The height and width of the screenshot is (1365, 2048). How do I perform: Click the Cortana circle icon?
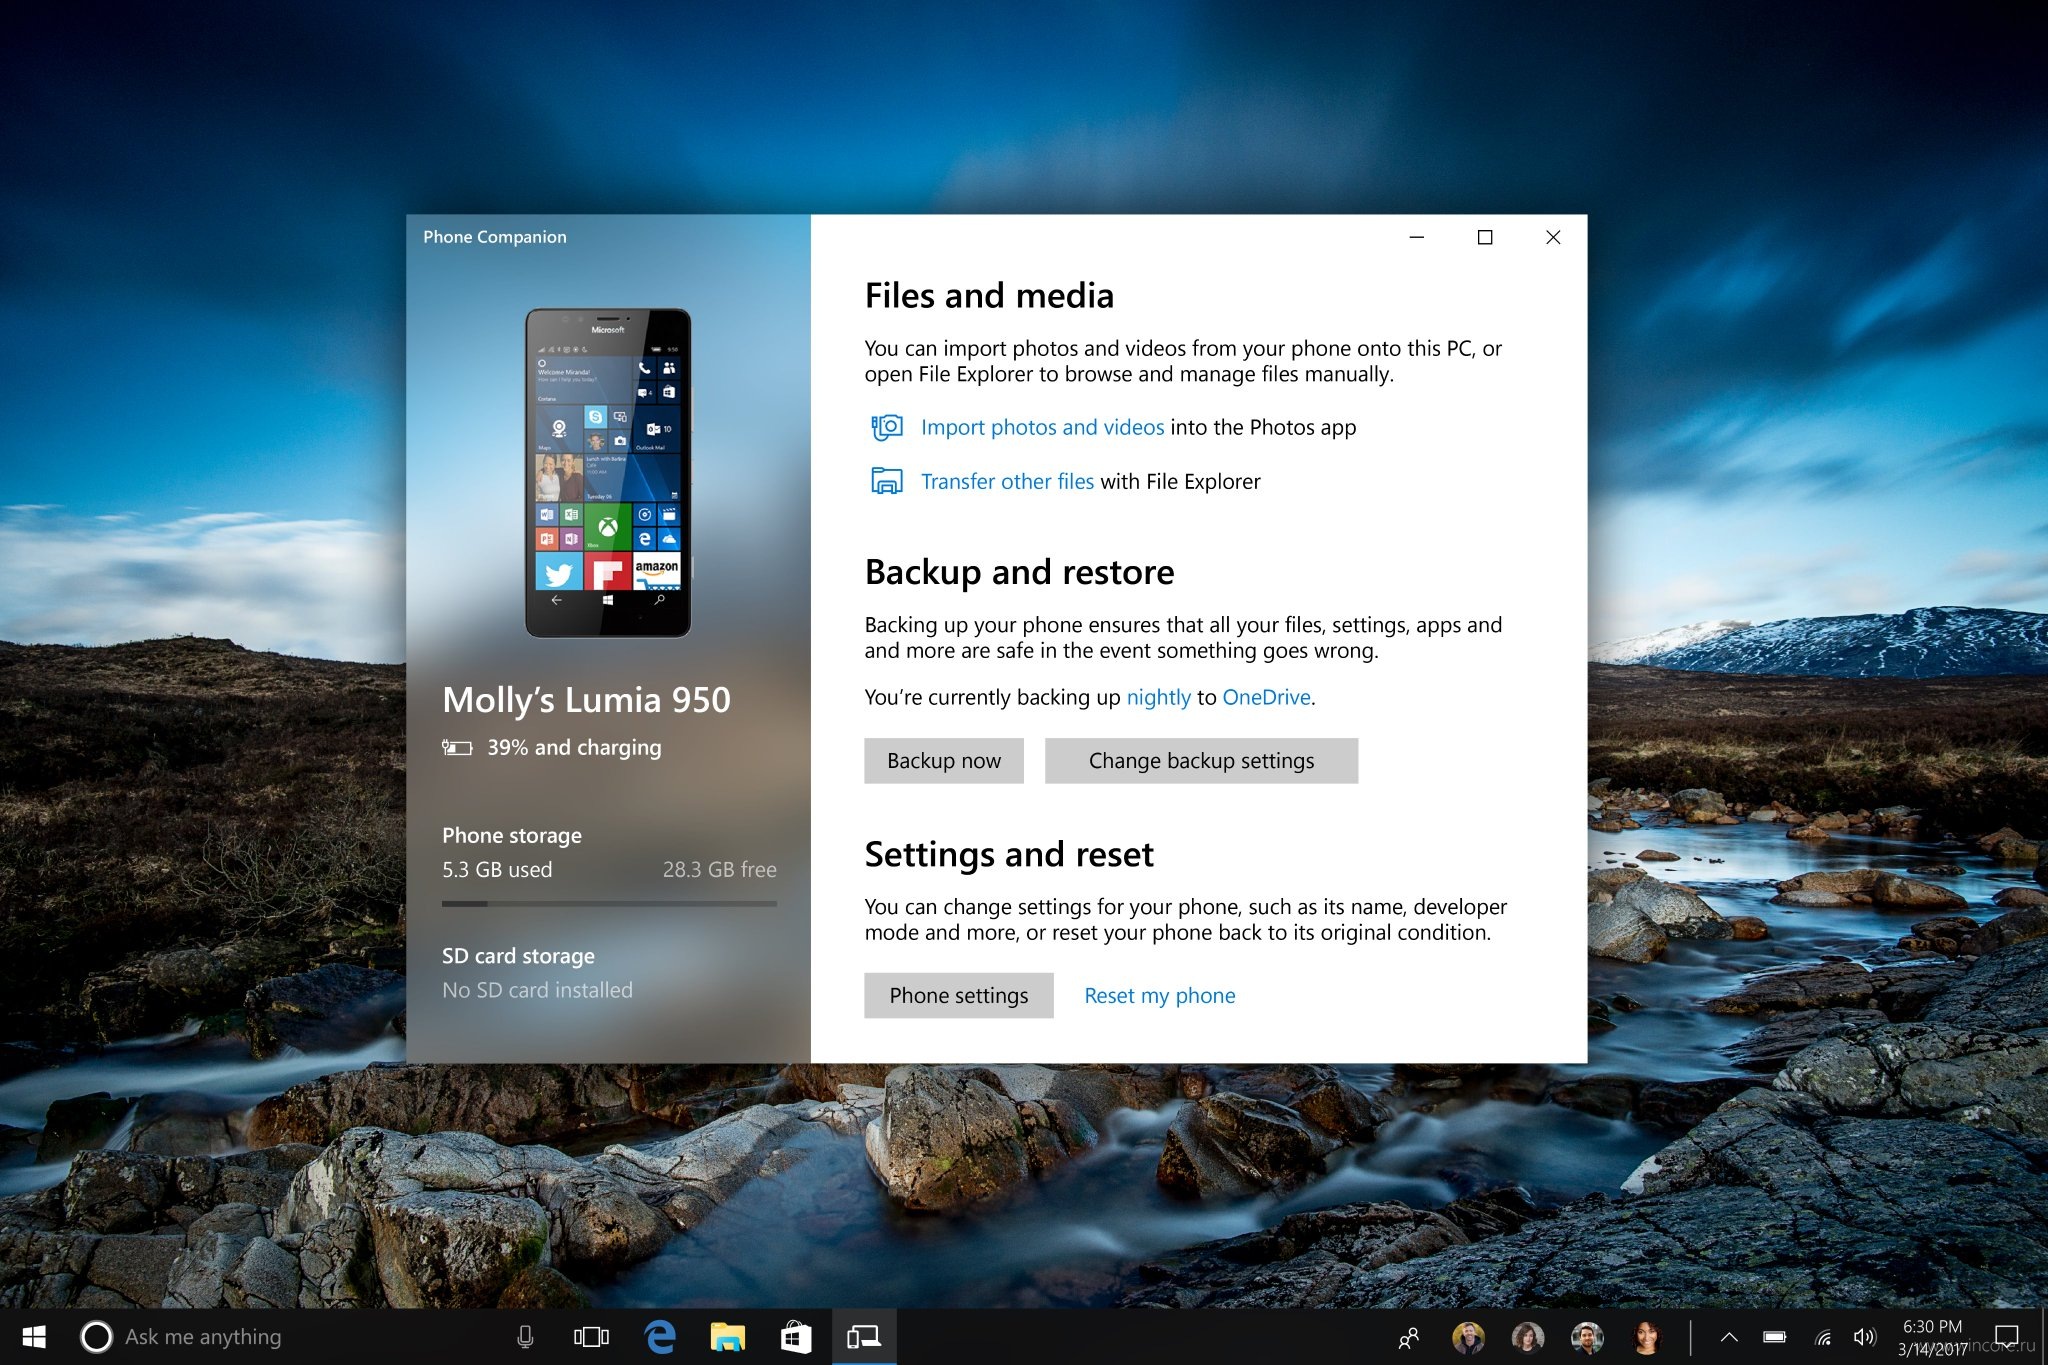tap(96, 1337)
